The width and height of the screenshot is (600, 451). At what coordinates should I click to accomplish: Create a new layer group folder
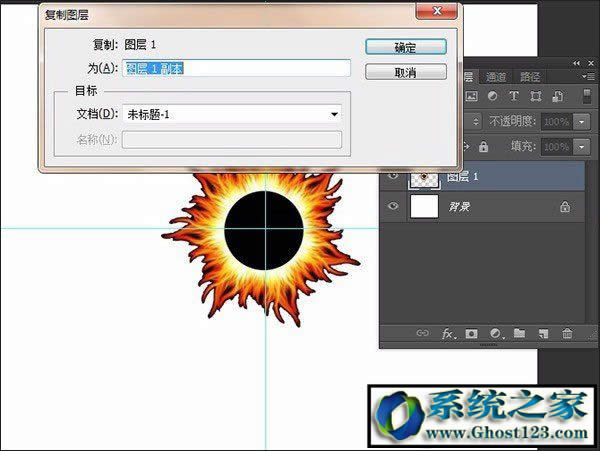pyautogui.click(x=519, y=333)
